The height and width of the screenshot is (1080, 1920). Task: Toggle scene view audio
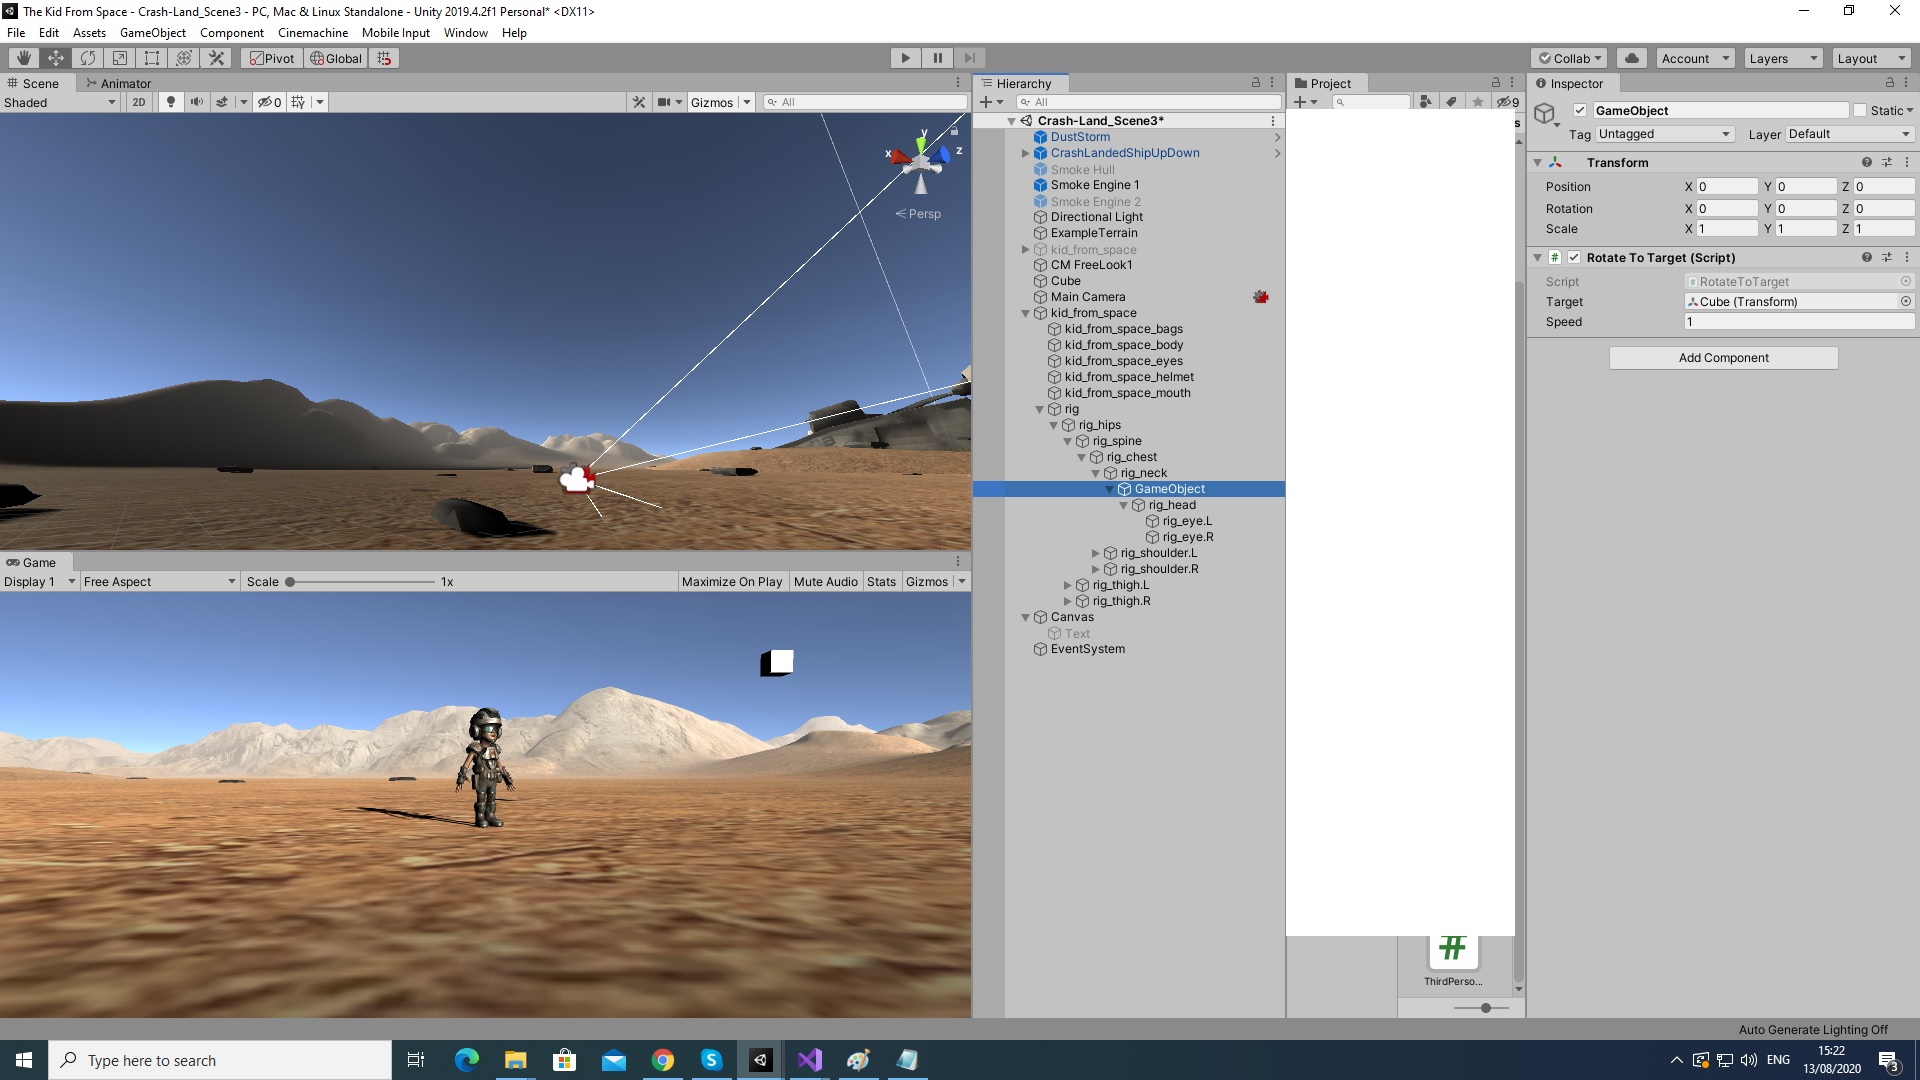[x=197, y=101]
